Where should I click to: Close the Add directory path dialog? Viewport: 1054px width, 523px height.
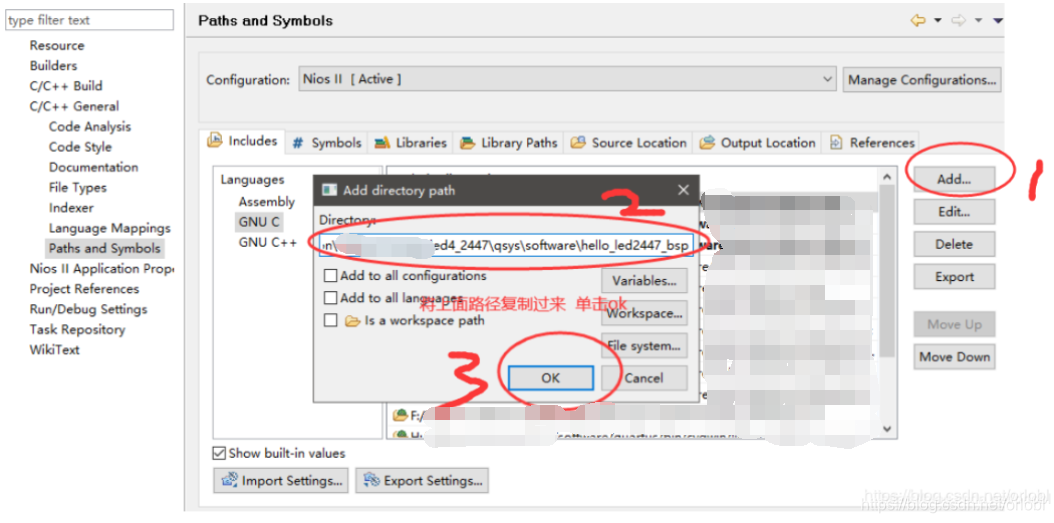pos(683,190)
